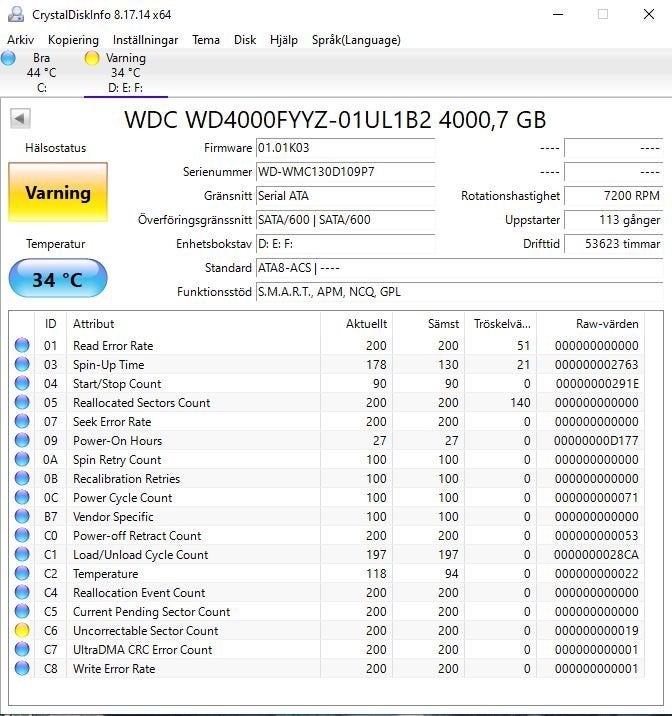Click raw value 000000000019 for Uncorrectable Sector Count
Image resolution: width=672 pixels, height=716 pixels.
[597, 631]
